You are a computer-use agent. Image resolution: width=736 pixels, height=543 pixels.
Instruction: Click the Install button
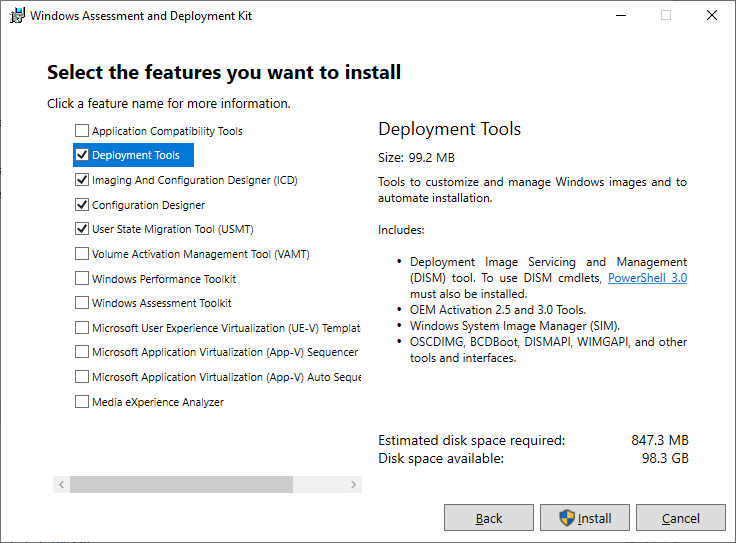584,518
